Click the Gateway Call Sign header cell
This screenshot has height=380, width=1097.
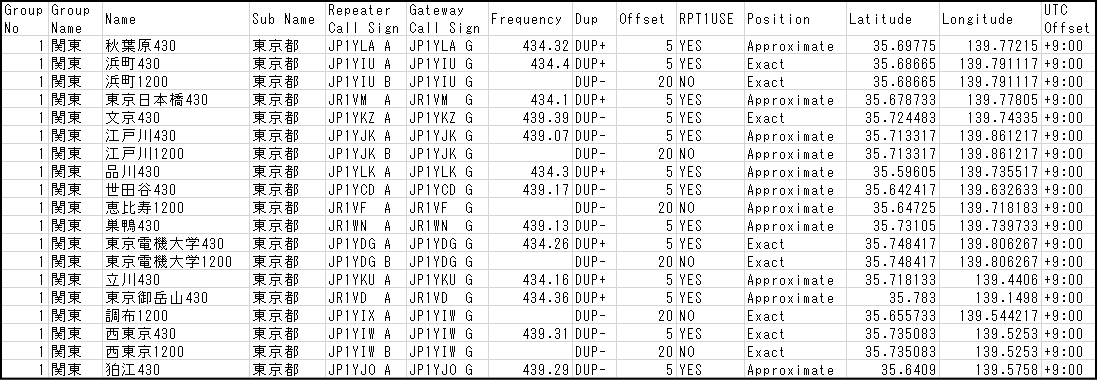pyautogui.click(x=446, y=20)
